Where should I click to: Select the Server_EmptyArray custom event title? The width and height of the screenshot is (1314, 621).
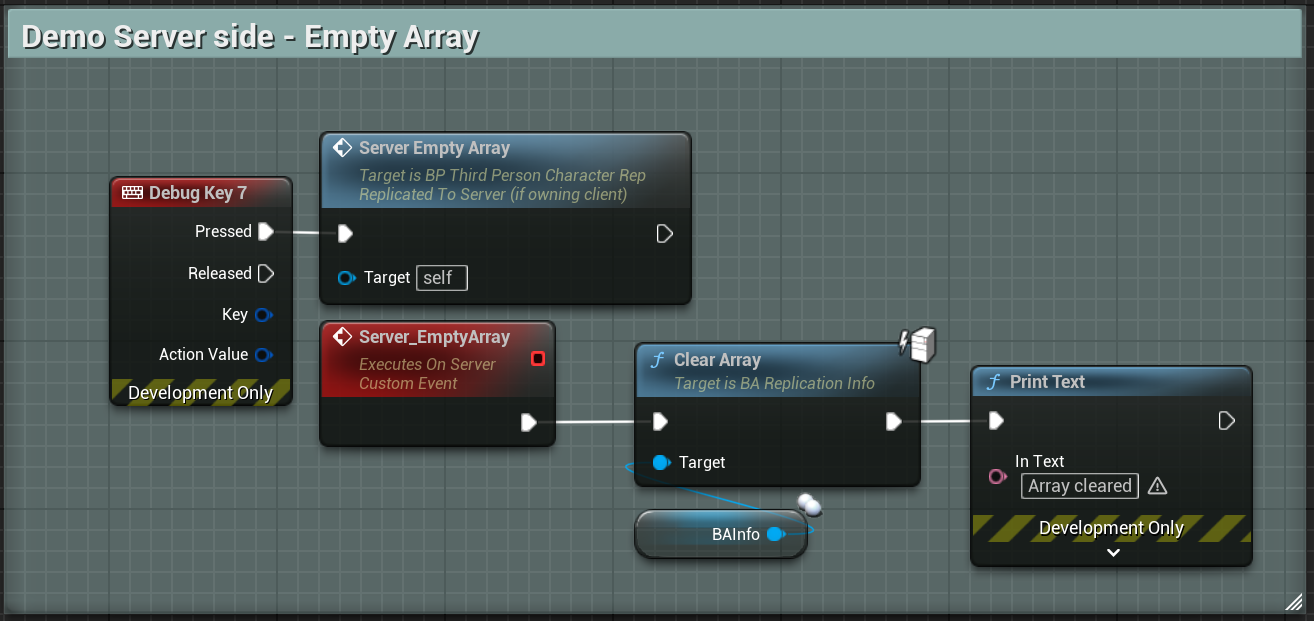click(435, 337)
